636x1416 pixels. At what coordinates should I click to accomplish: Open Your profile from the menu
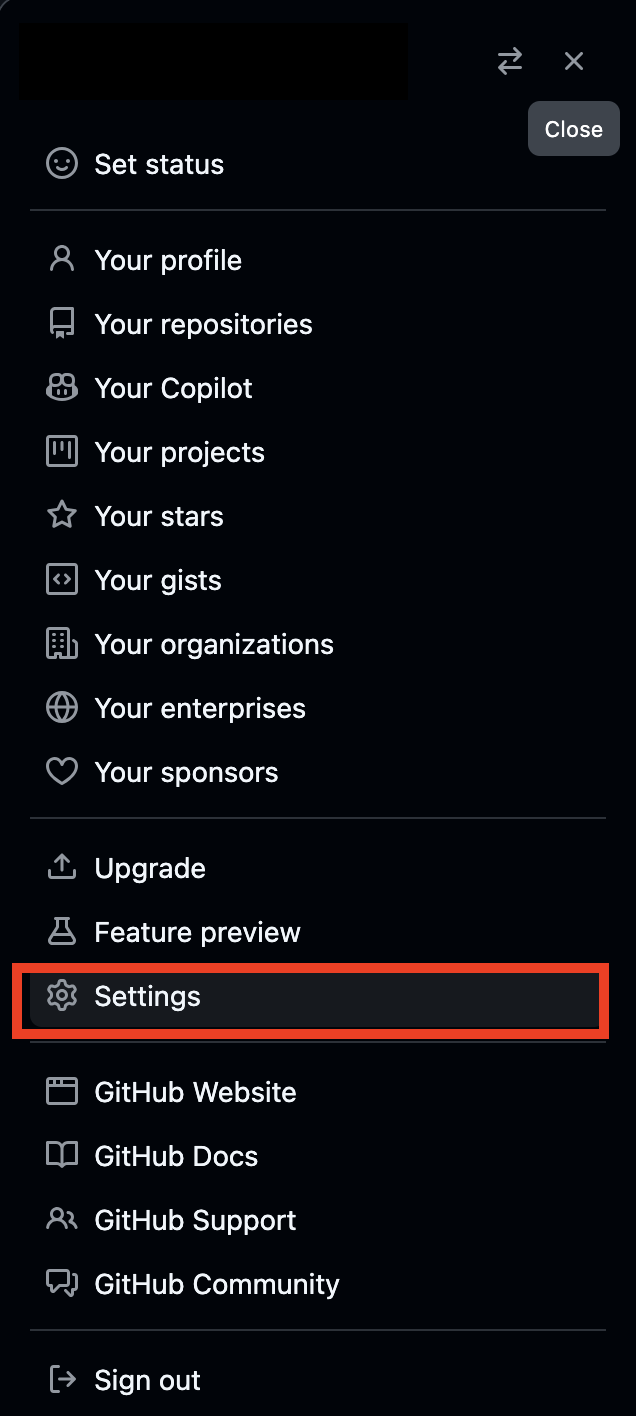pos(168,259)
